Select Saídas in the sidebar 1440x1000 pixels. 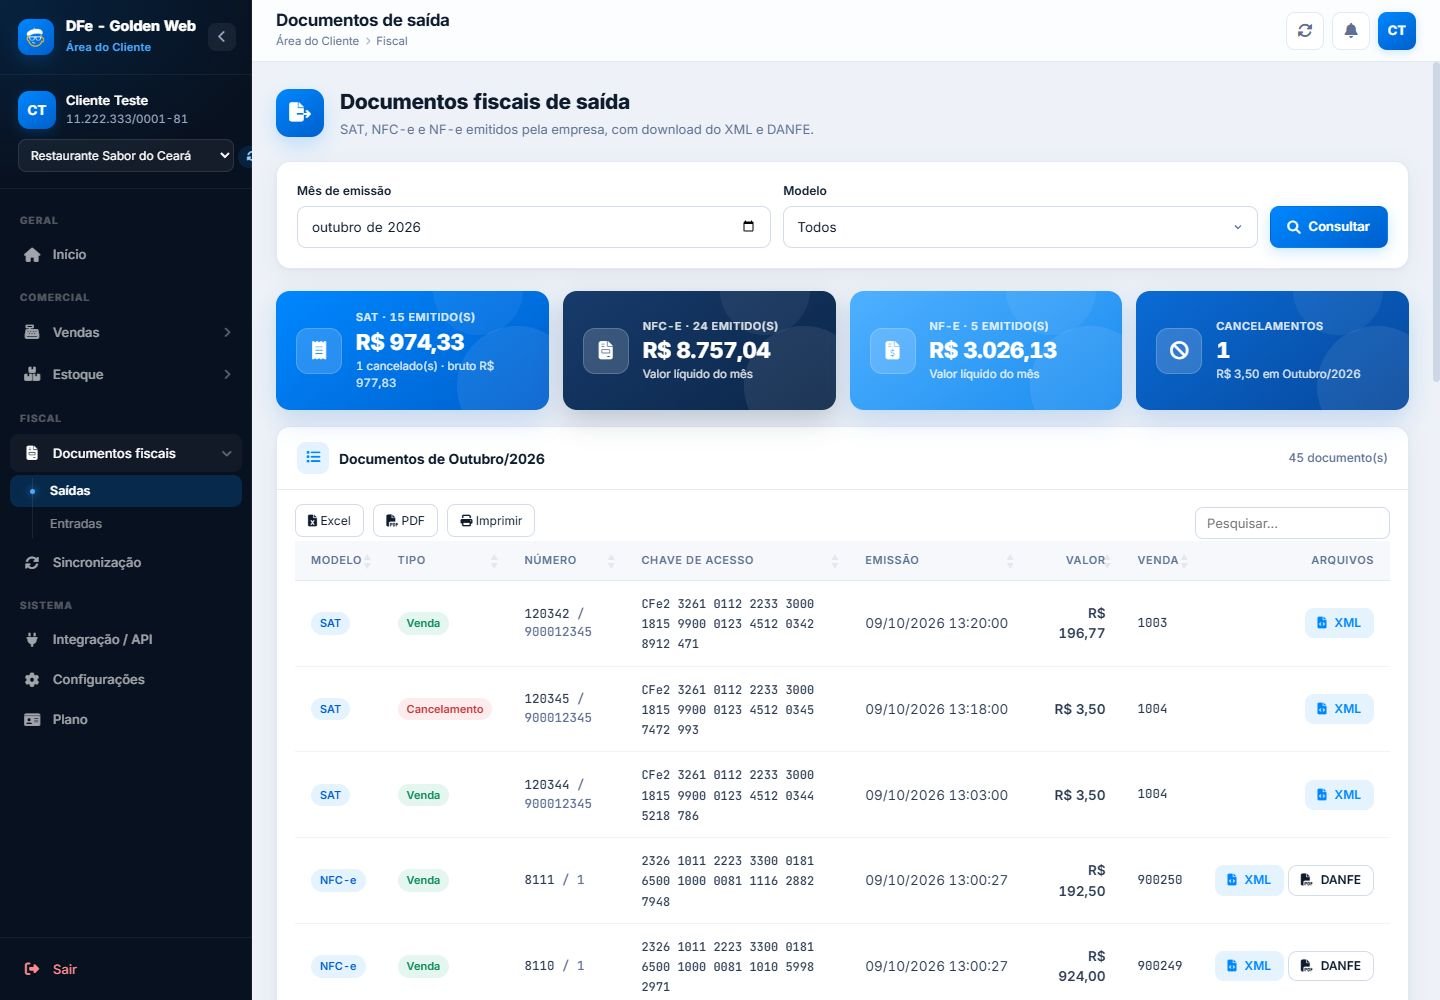[x=126, y=491]
